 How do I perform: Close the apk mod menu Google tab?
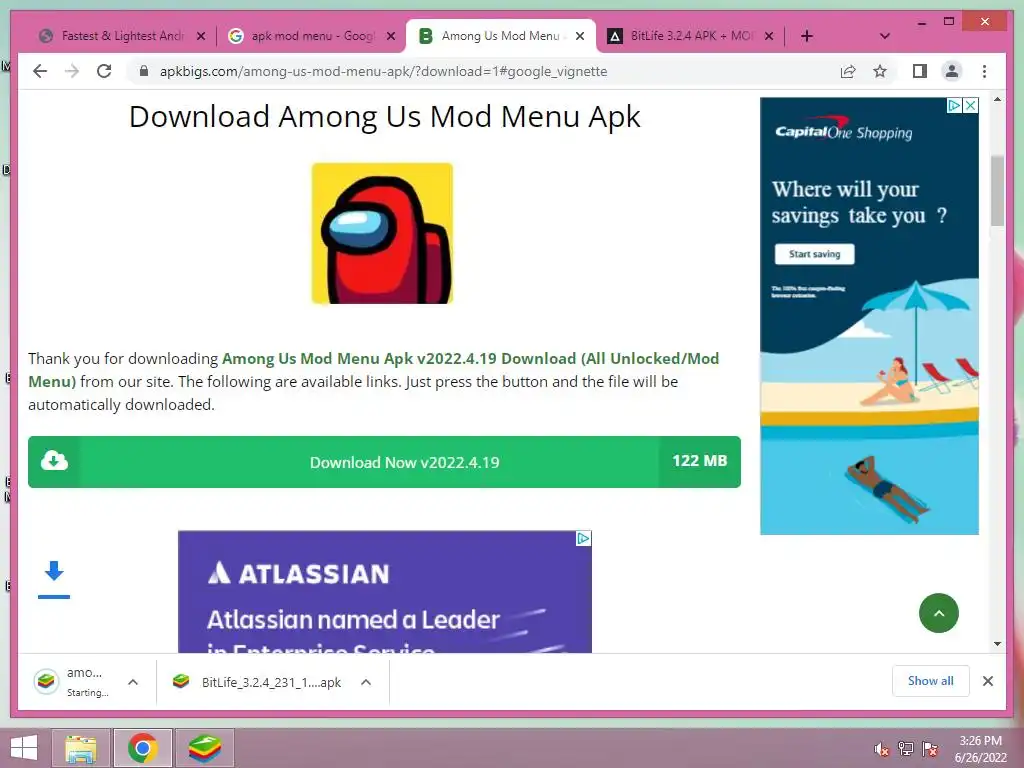[x=391, y=36]
